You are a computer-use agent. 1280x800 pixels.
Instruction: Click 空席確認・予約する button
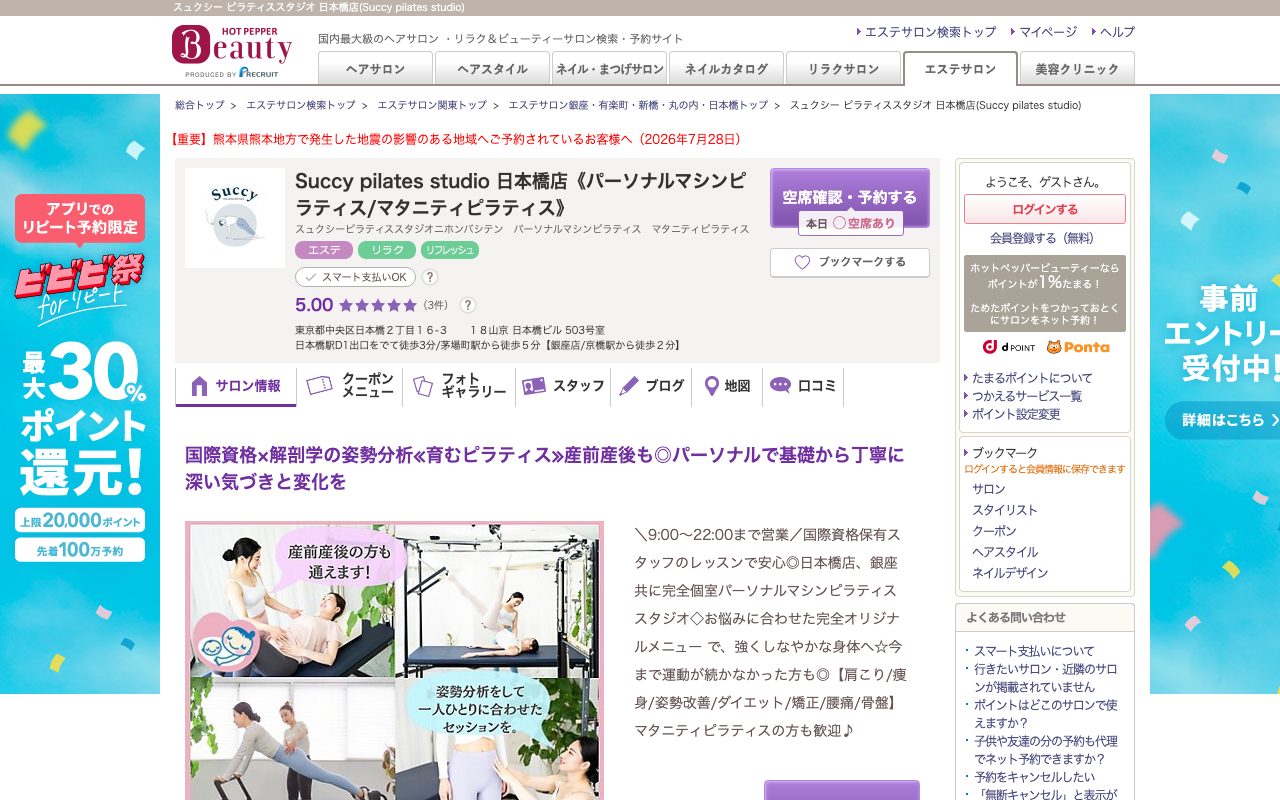[x=850, y=198]
